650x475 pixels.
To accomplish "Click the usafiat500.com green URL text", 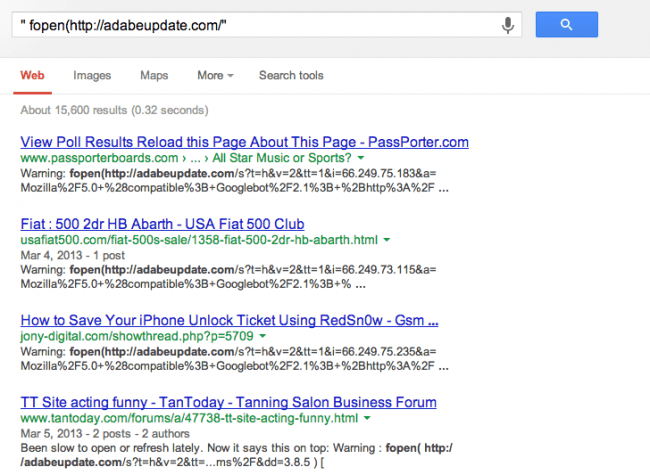I will (199, 240).
